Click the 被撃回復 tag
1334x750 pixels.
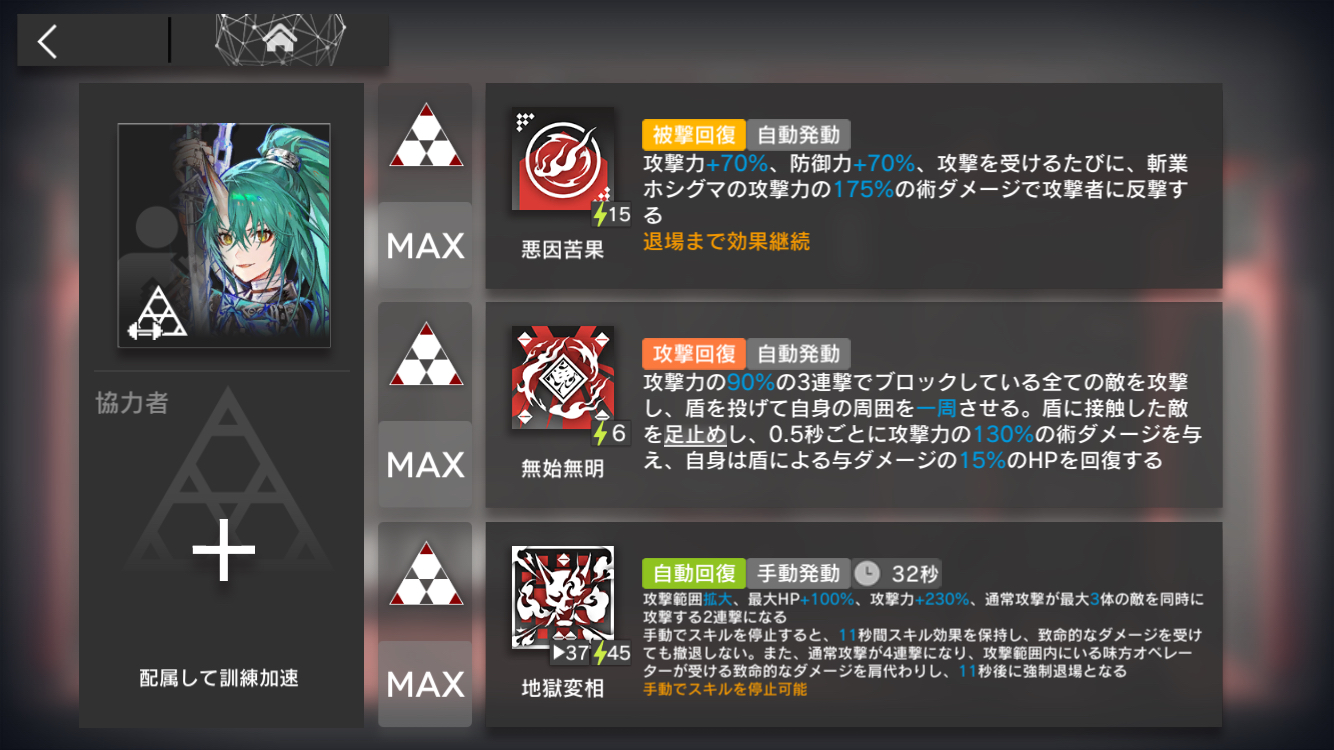pos(694,135)
